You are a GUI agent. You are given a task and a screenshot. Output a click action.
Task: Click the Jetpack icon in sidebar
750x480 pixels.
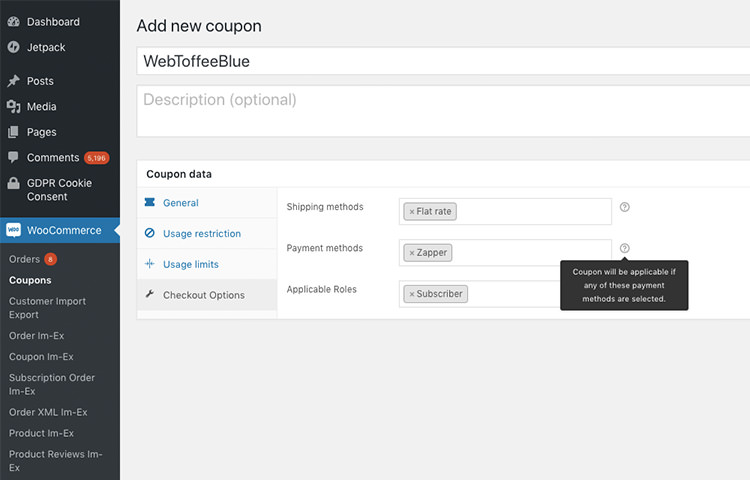(13, 47)
